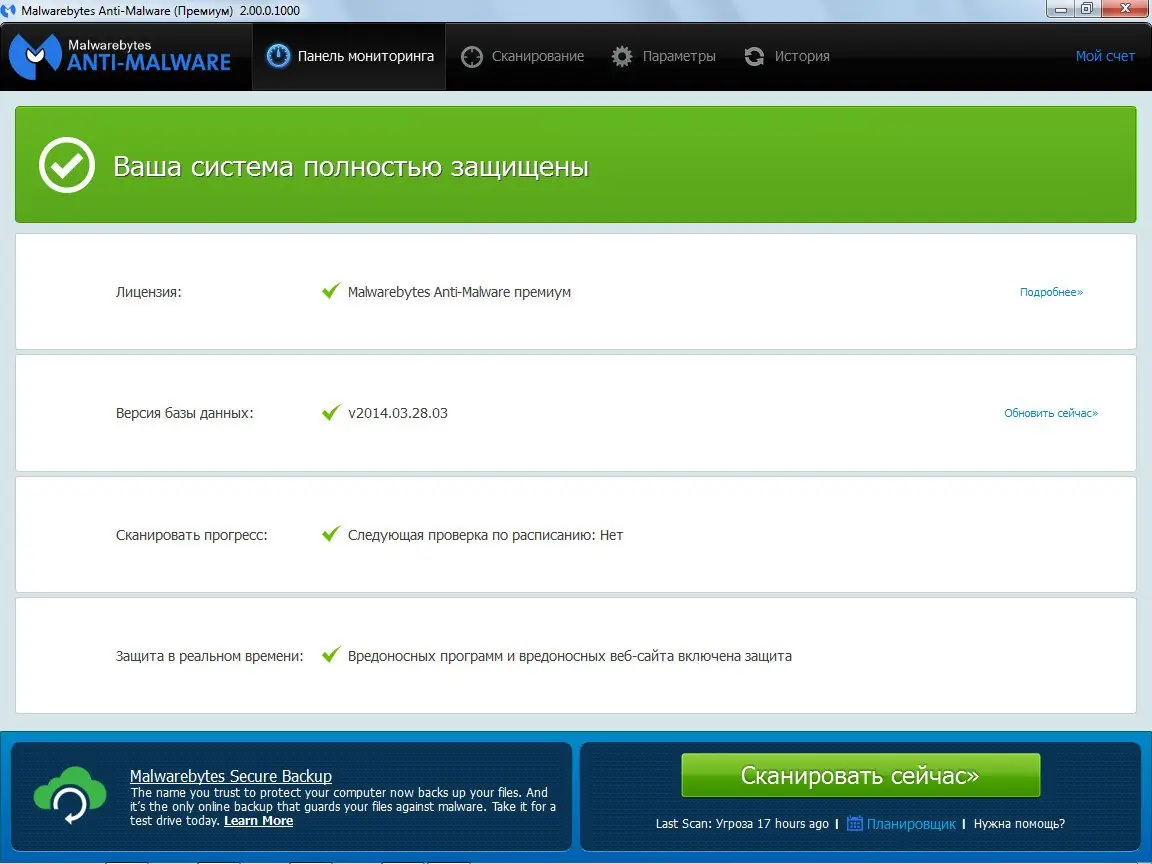Click the Лицензия label
1152x864 pixels.
pyautogui.click(x=148, y=292)
